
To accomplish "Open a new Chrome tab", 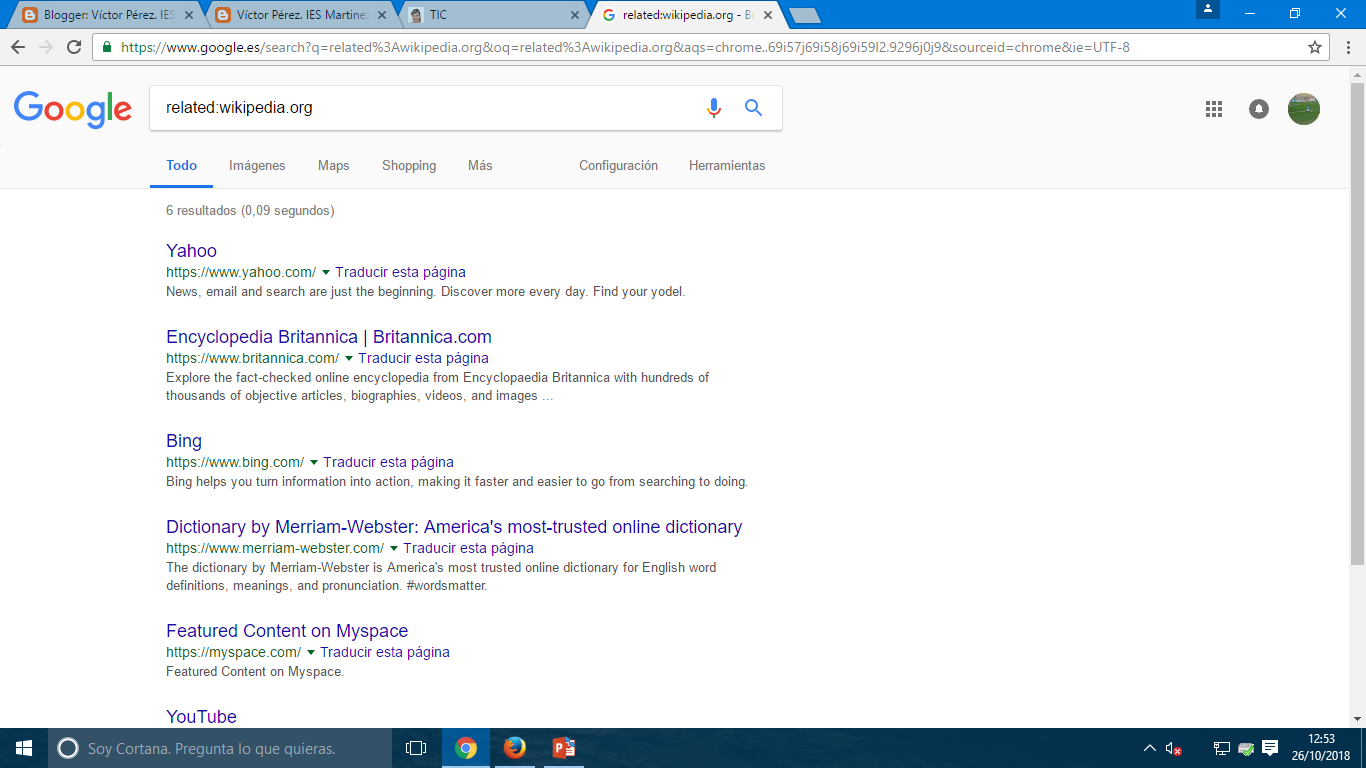I will point(804,16).
